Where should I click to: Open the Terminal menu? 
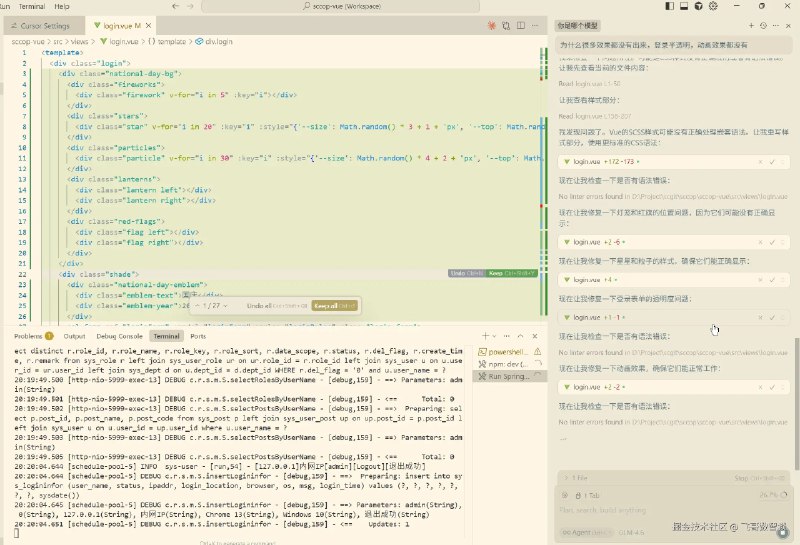pos(31,6)
